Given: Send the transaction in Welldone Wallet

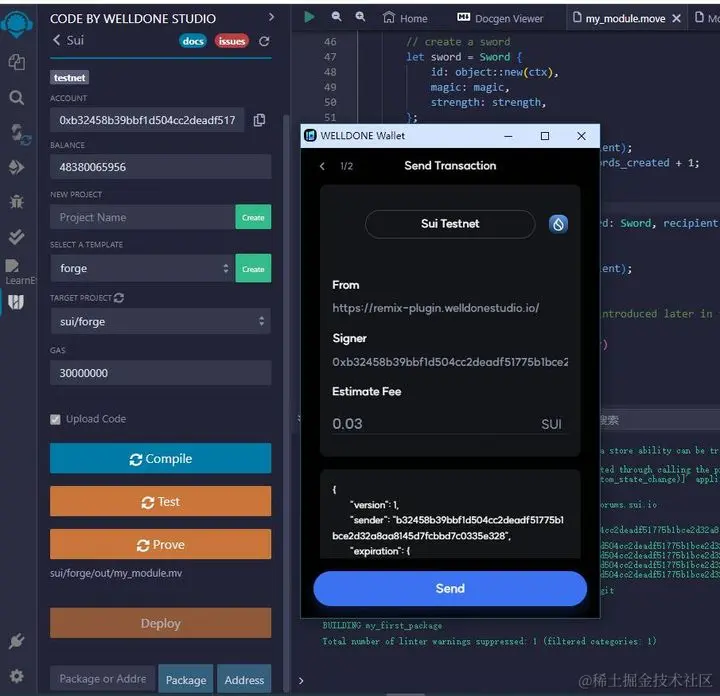Looking at the screenshot, I should (x=450, y=588).
